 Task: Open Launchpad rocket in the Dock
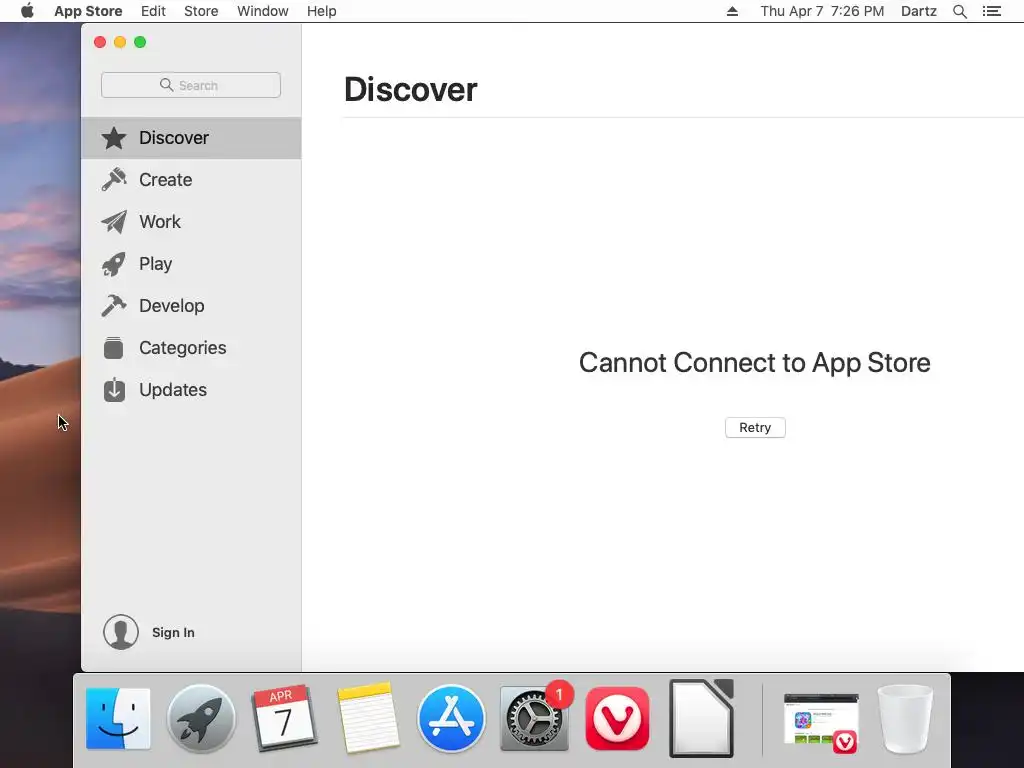tap(201, 718)
